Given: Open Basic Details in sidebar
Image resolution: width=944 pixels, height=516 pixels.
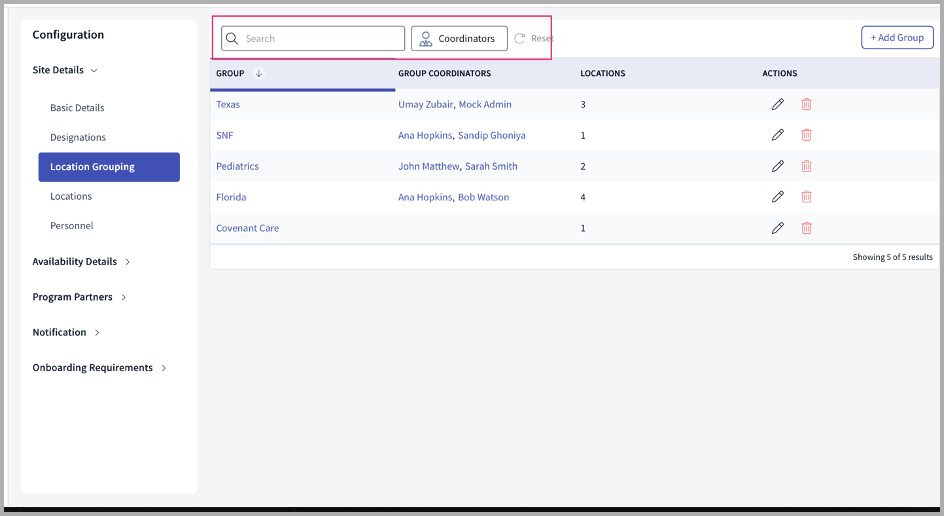Looking at the screenshot, I should point(77,108).
